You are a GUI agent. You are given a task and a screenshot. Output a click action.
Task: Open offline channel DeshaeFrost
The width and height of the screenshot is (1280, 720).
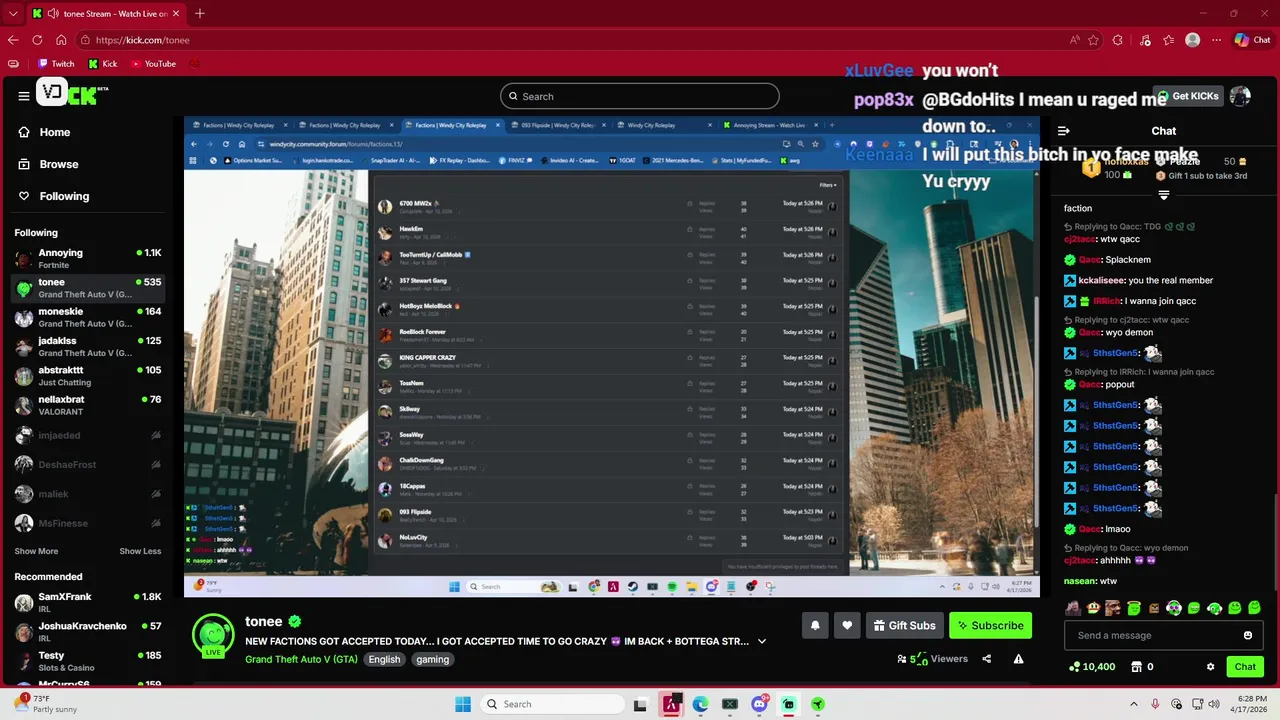pyautogui.click(x=88, y=464)
